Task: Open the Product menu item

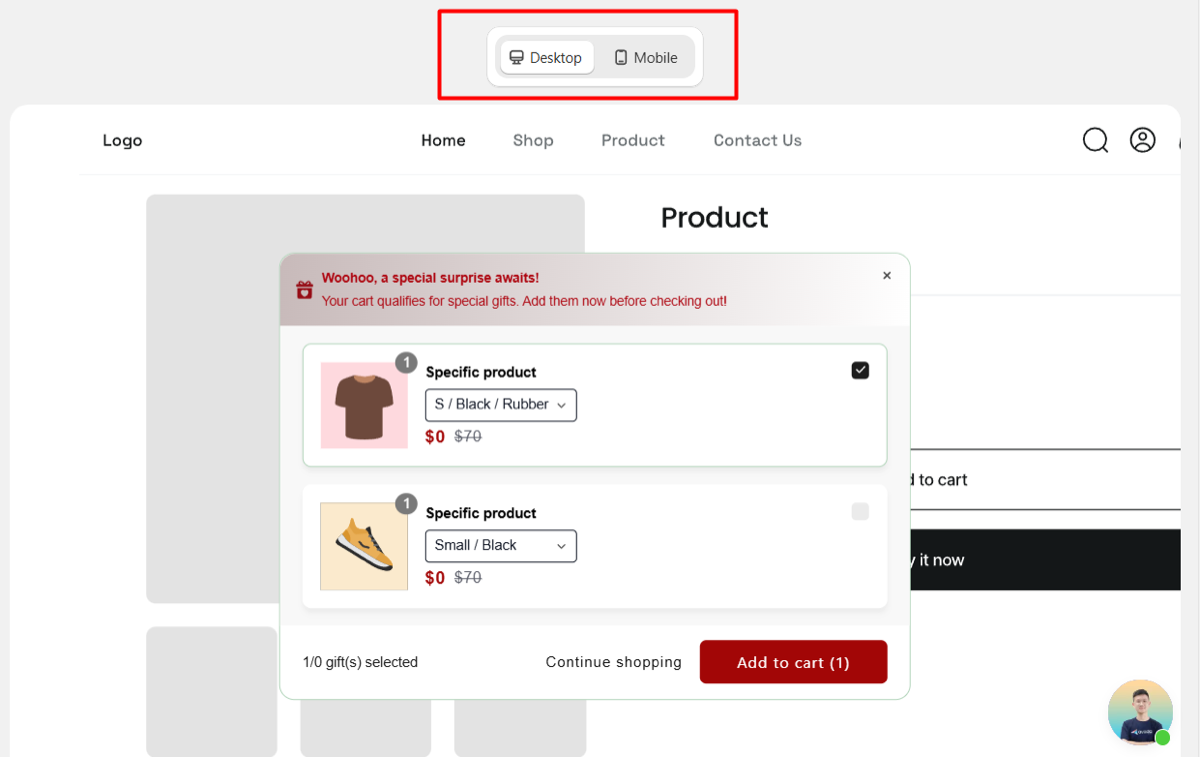Action: coord(633,141)
